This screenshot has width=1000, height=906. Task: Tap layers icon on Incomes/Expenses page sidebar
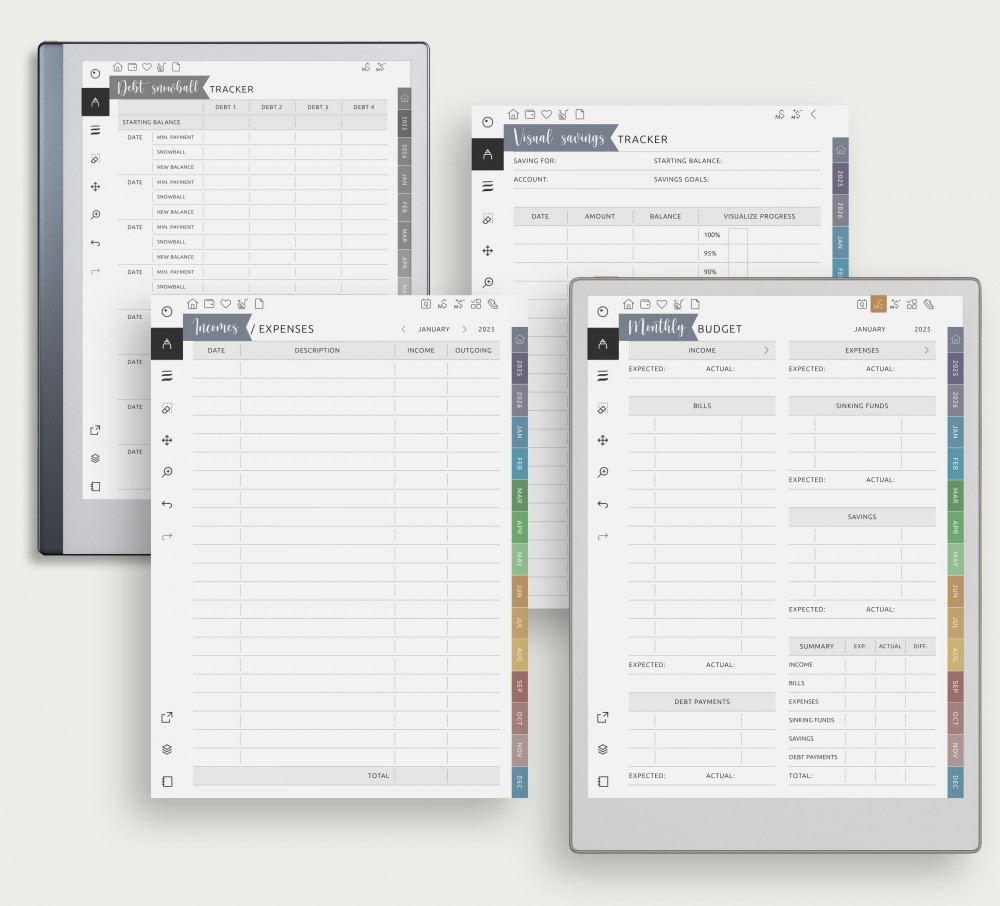(x=166, y=749)
